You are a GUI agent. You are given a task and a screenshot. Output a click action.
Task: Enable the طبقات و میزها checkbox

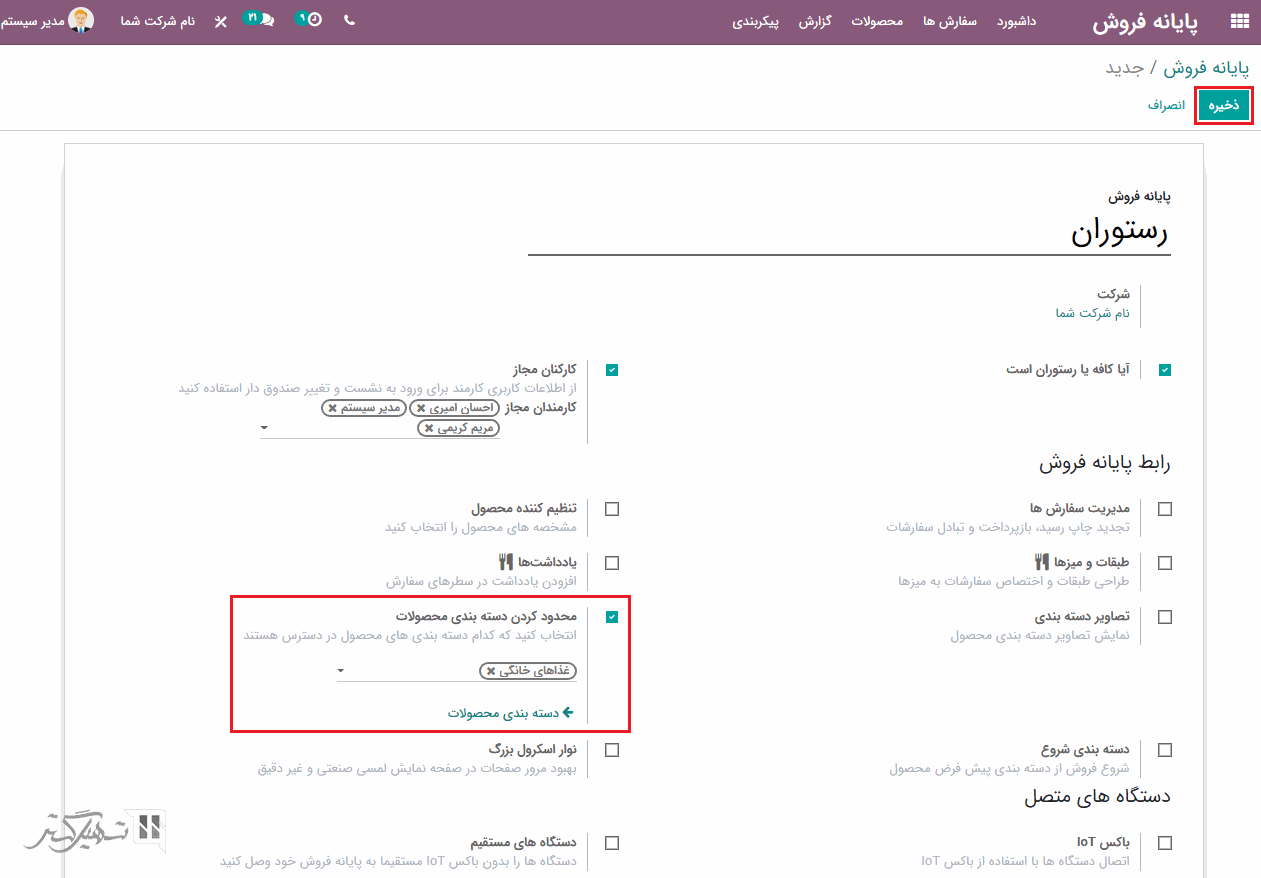1165,563
